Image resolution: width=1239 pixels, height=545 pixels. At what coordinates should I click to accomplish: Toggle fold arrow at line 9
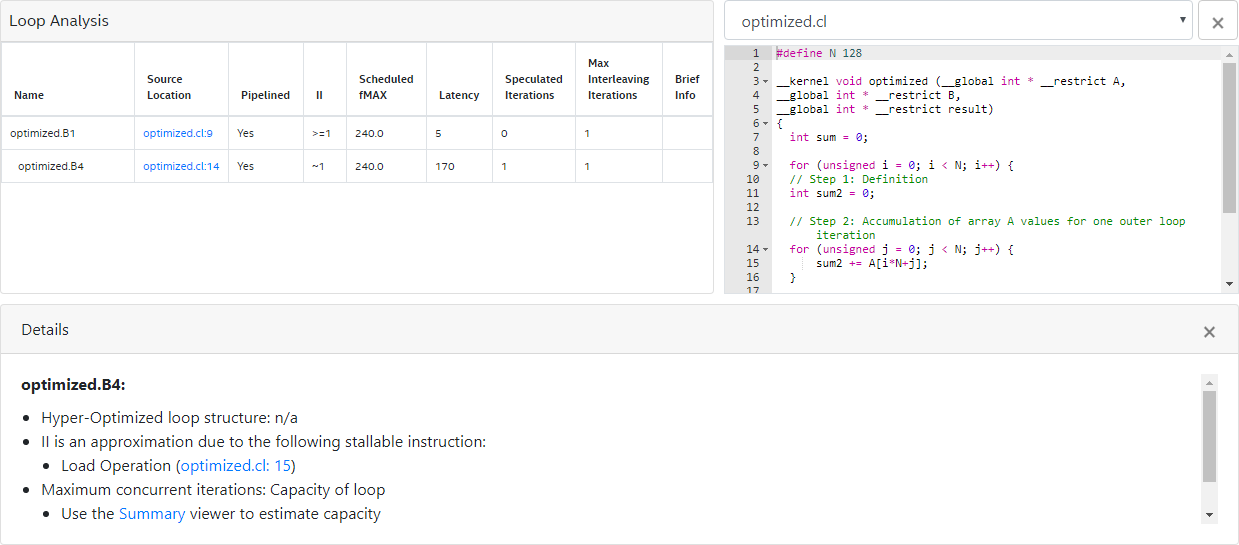click(x=765, y=165)
